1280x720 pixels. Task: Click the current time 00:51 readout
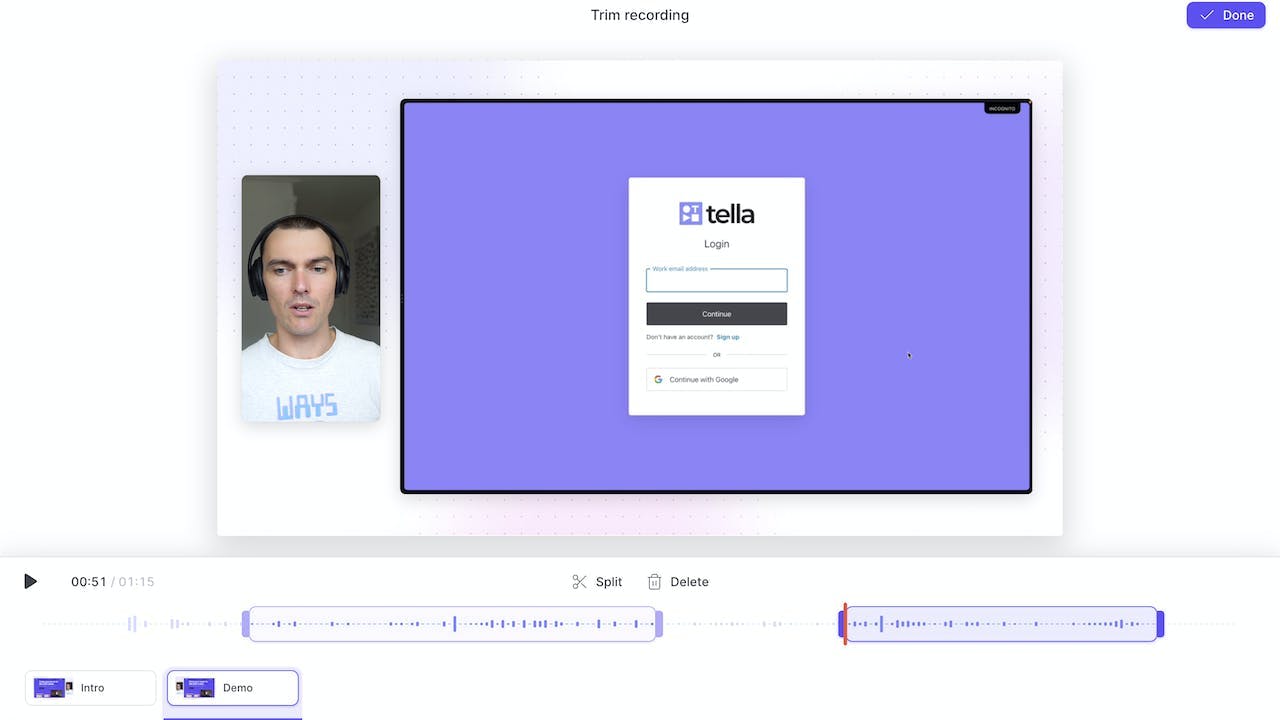pos(88,582)
